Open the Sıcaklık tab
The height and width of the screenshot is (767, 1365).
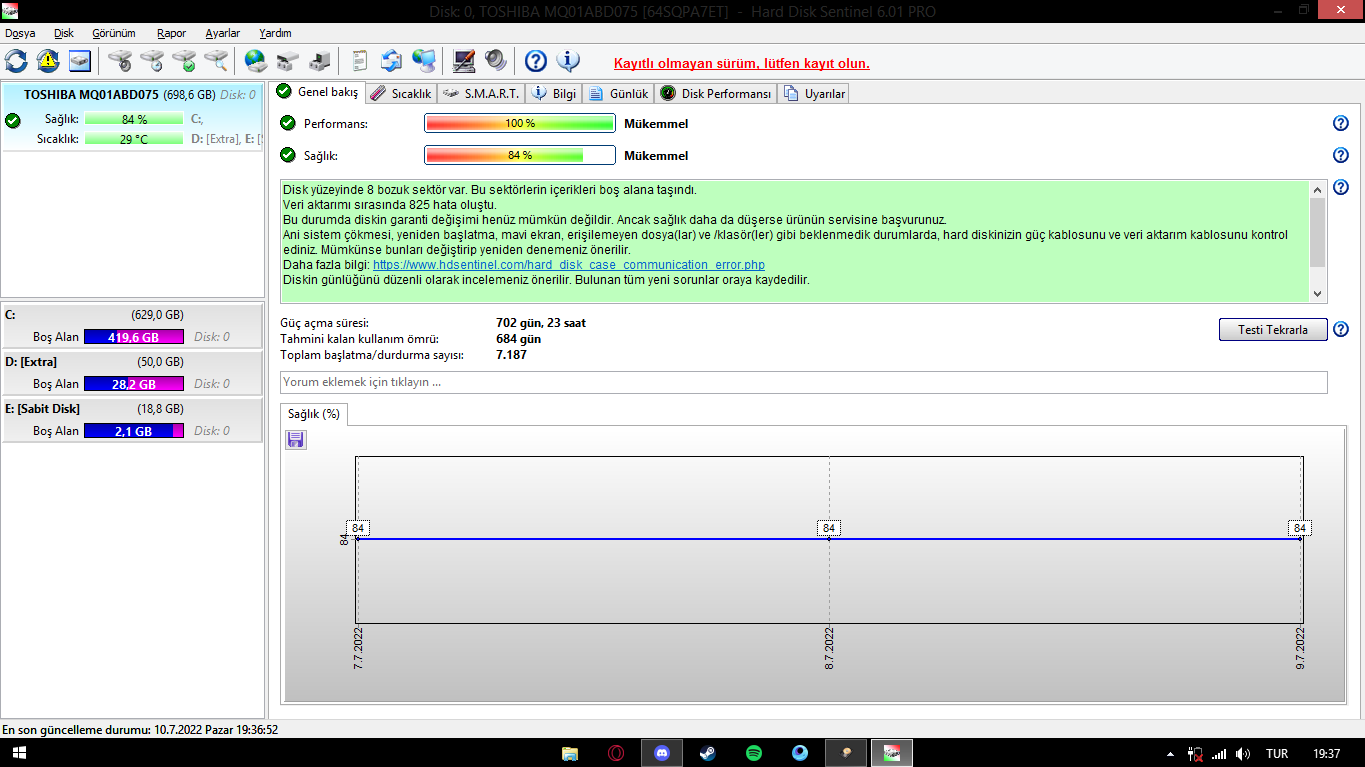coord(401,94)
